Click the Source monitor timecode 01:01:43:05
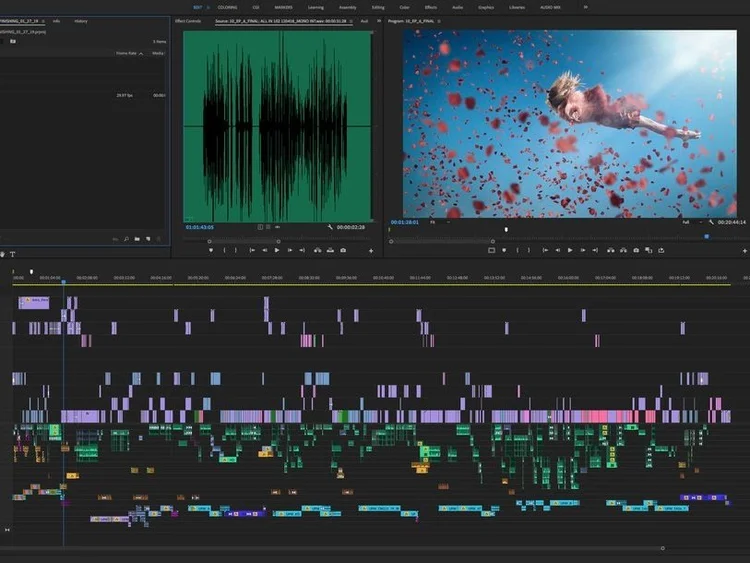The width and height of the screenshot is (750, 563). coord(200,227)
